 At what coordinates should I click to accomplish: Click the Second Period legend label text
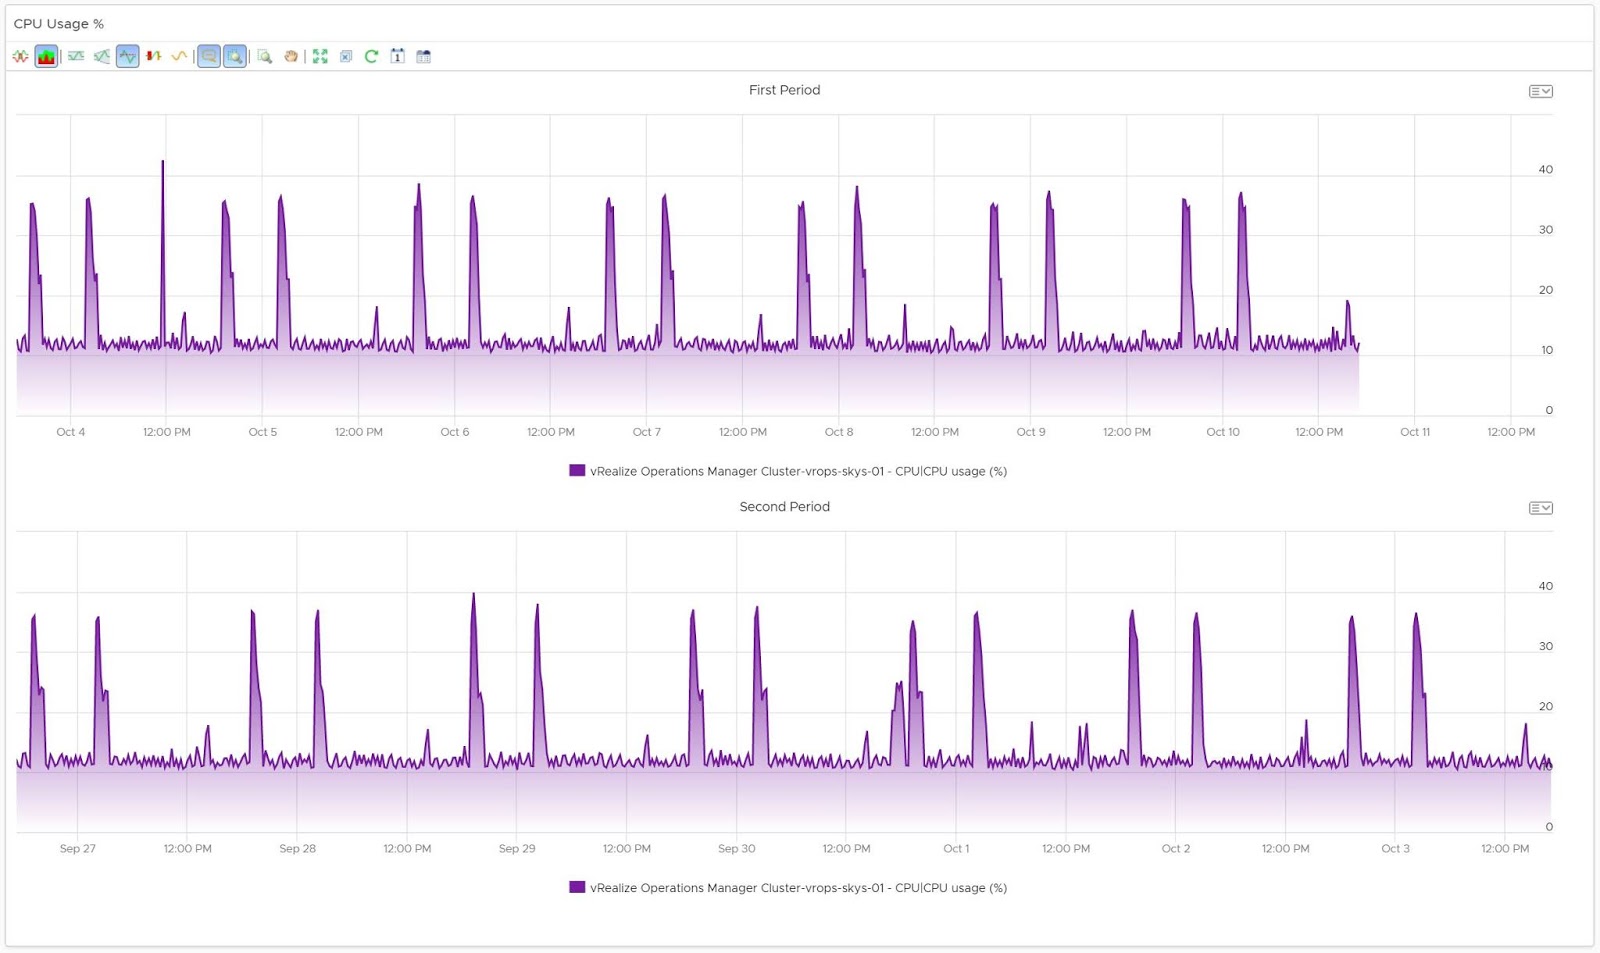798,888
